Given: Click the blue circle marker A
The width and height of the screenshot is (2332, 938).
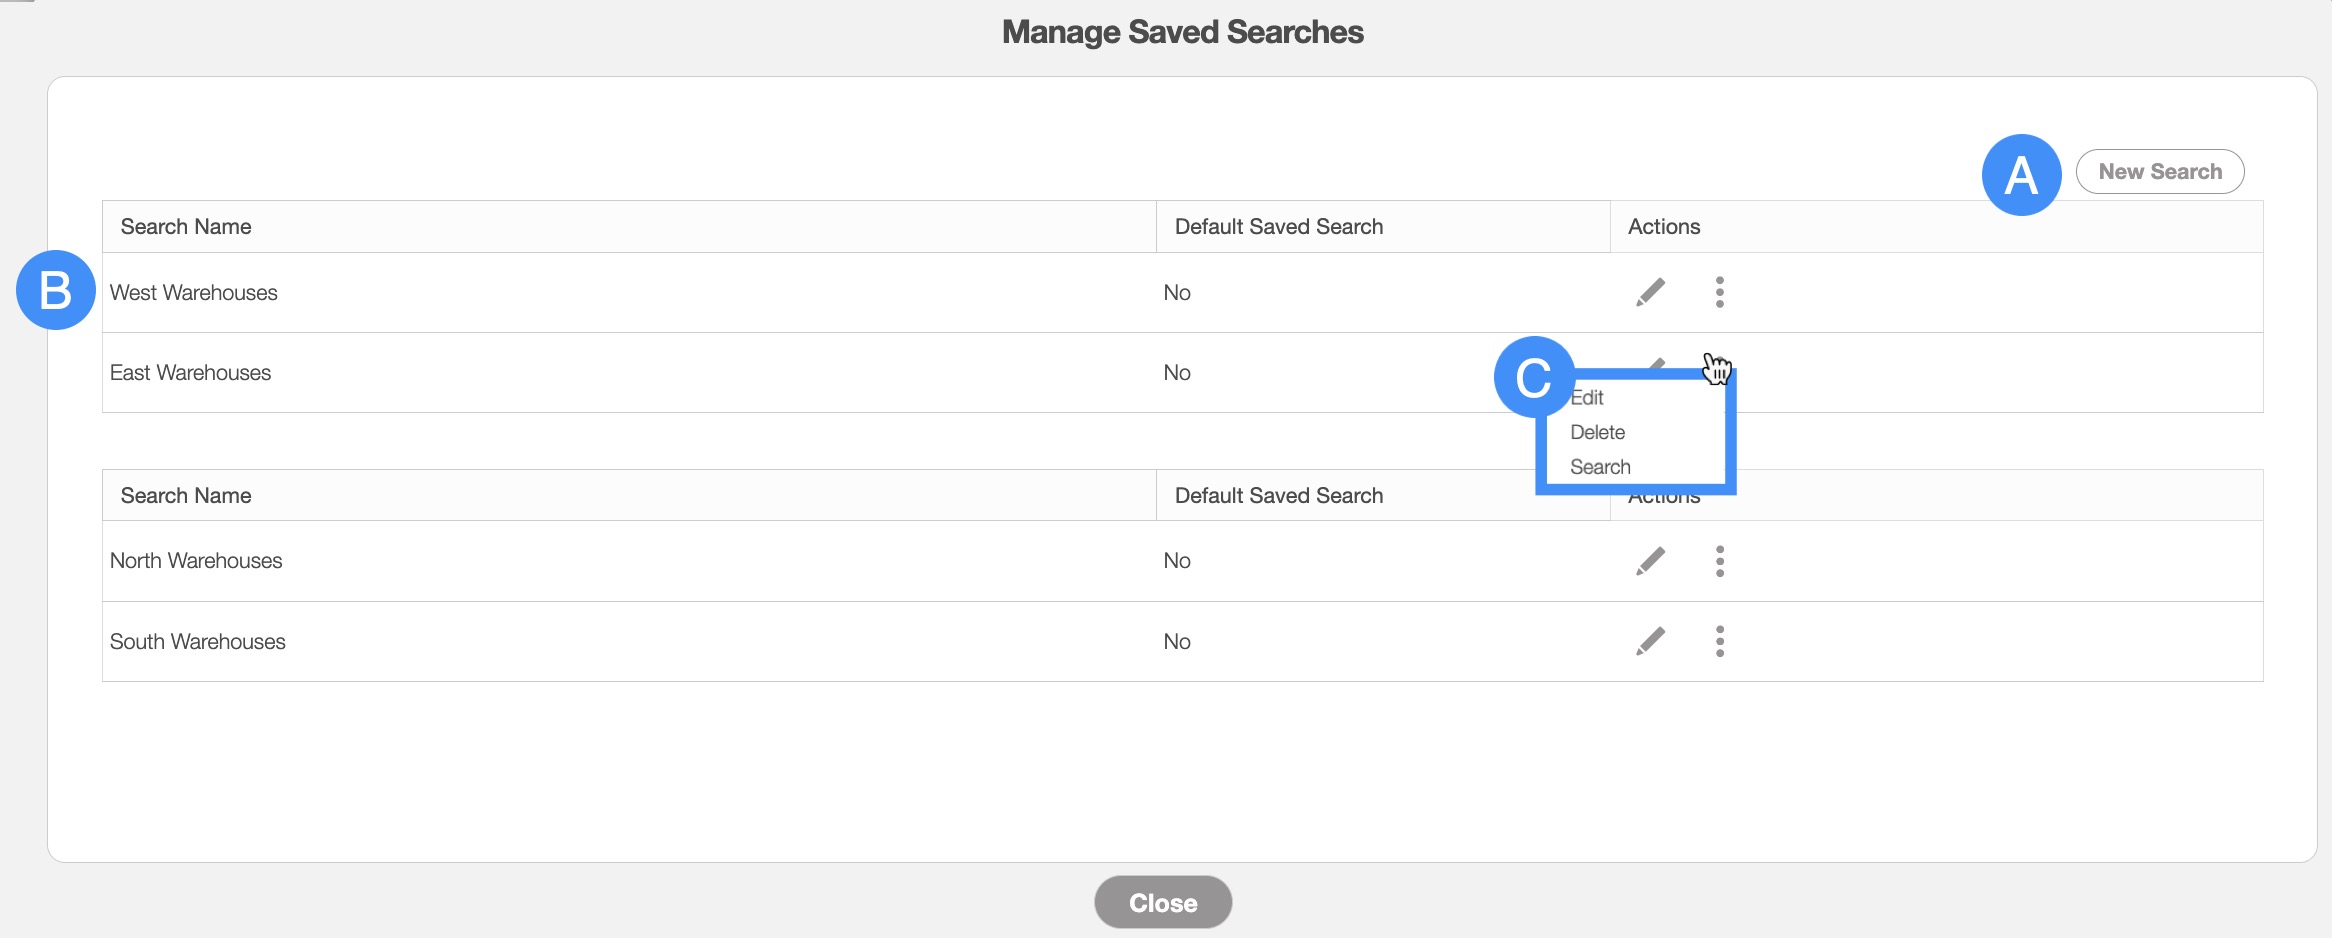Looking at the screenshot, I should [2021, 176].
